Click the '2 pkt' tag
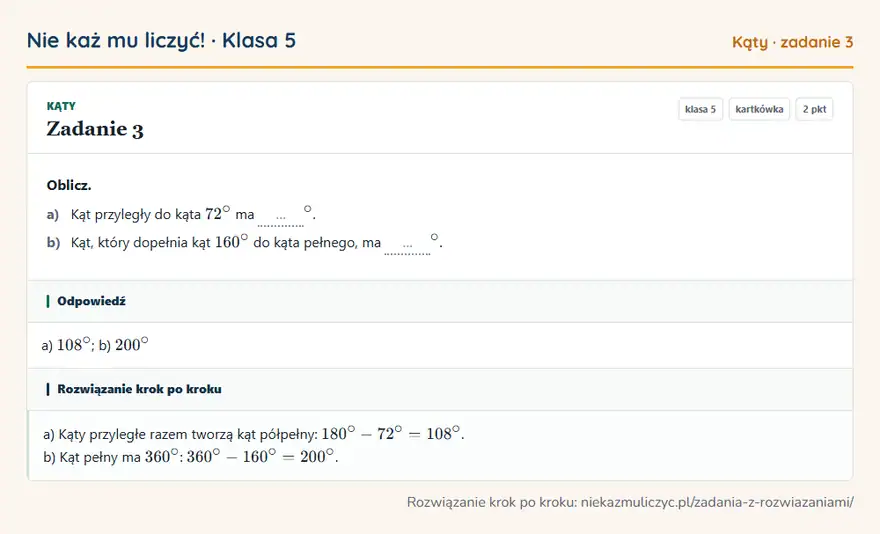The height and width of the screenshot is (534, 880). pyautogui.click(x=814, y=109)
